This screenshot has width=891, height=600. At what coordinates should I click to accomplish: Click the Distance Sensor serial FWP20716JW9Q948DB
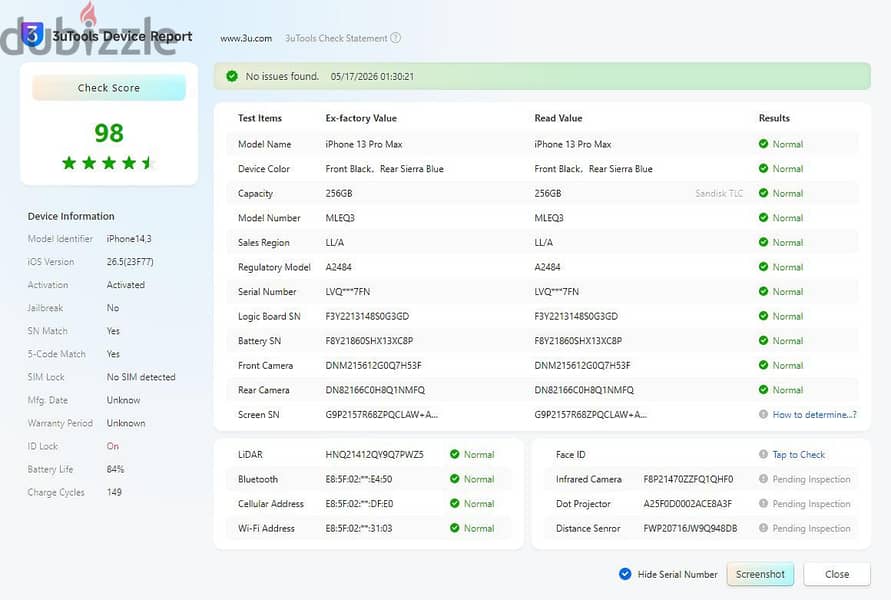pyautogui.click(x=690, y=528)
